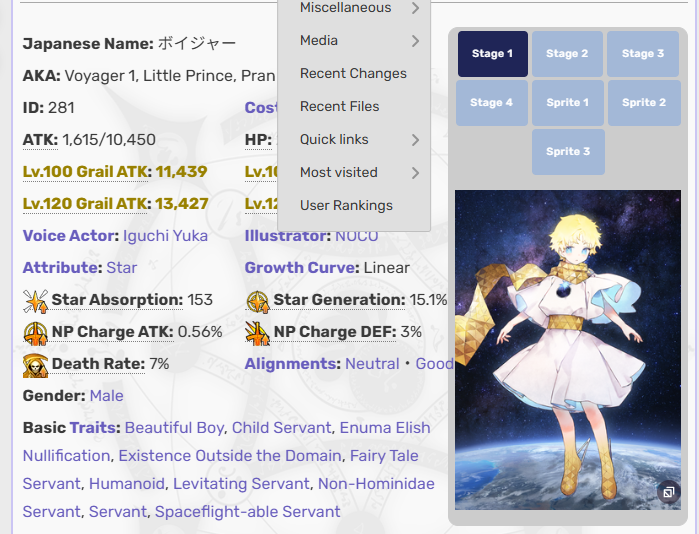Click the Death Rate skull icon

tap(35, 365)
